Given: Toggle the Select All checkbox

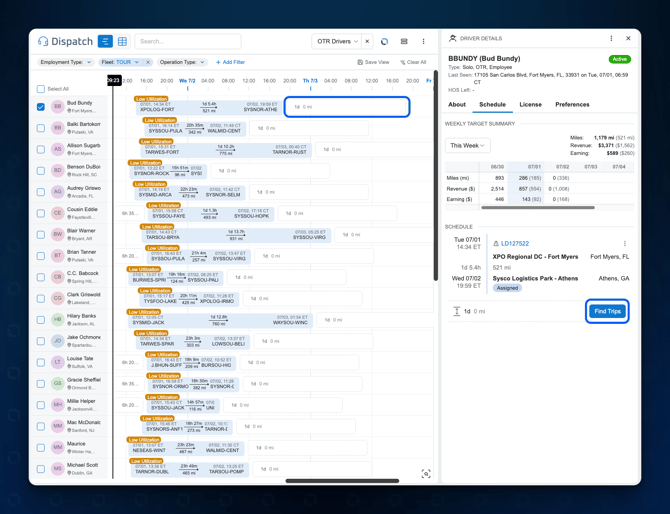Looking at the screenshot, I should (41, 89).
